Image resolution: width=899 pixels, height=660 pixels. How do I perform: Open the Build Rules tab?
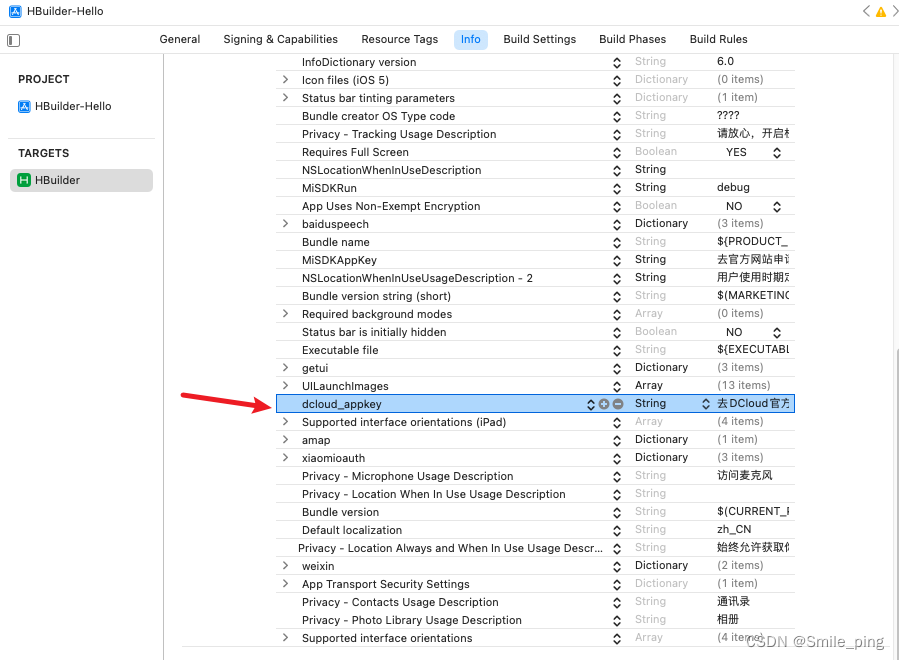point(718,39)
